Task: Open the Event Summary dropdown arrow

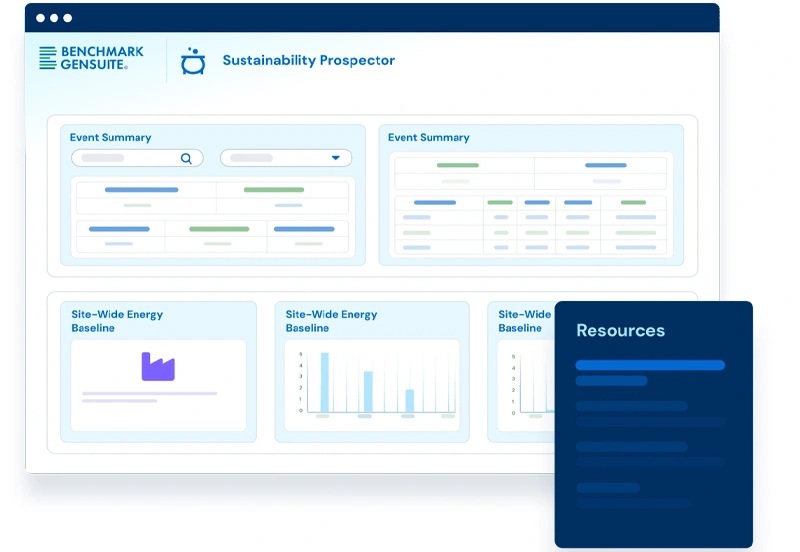Action: pyautogui.click(x=336, y=158)
